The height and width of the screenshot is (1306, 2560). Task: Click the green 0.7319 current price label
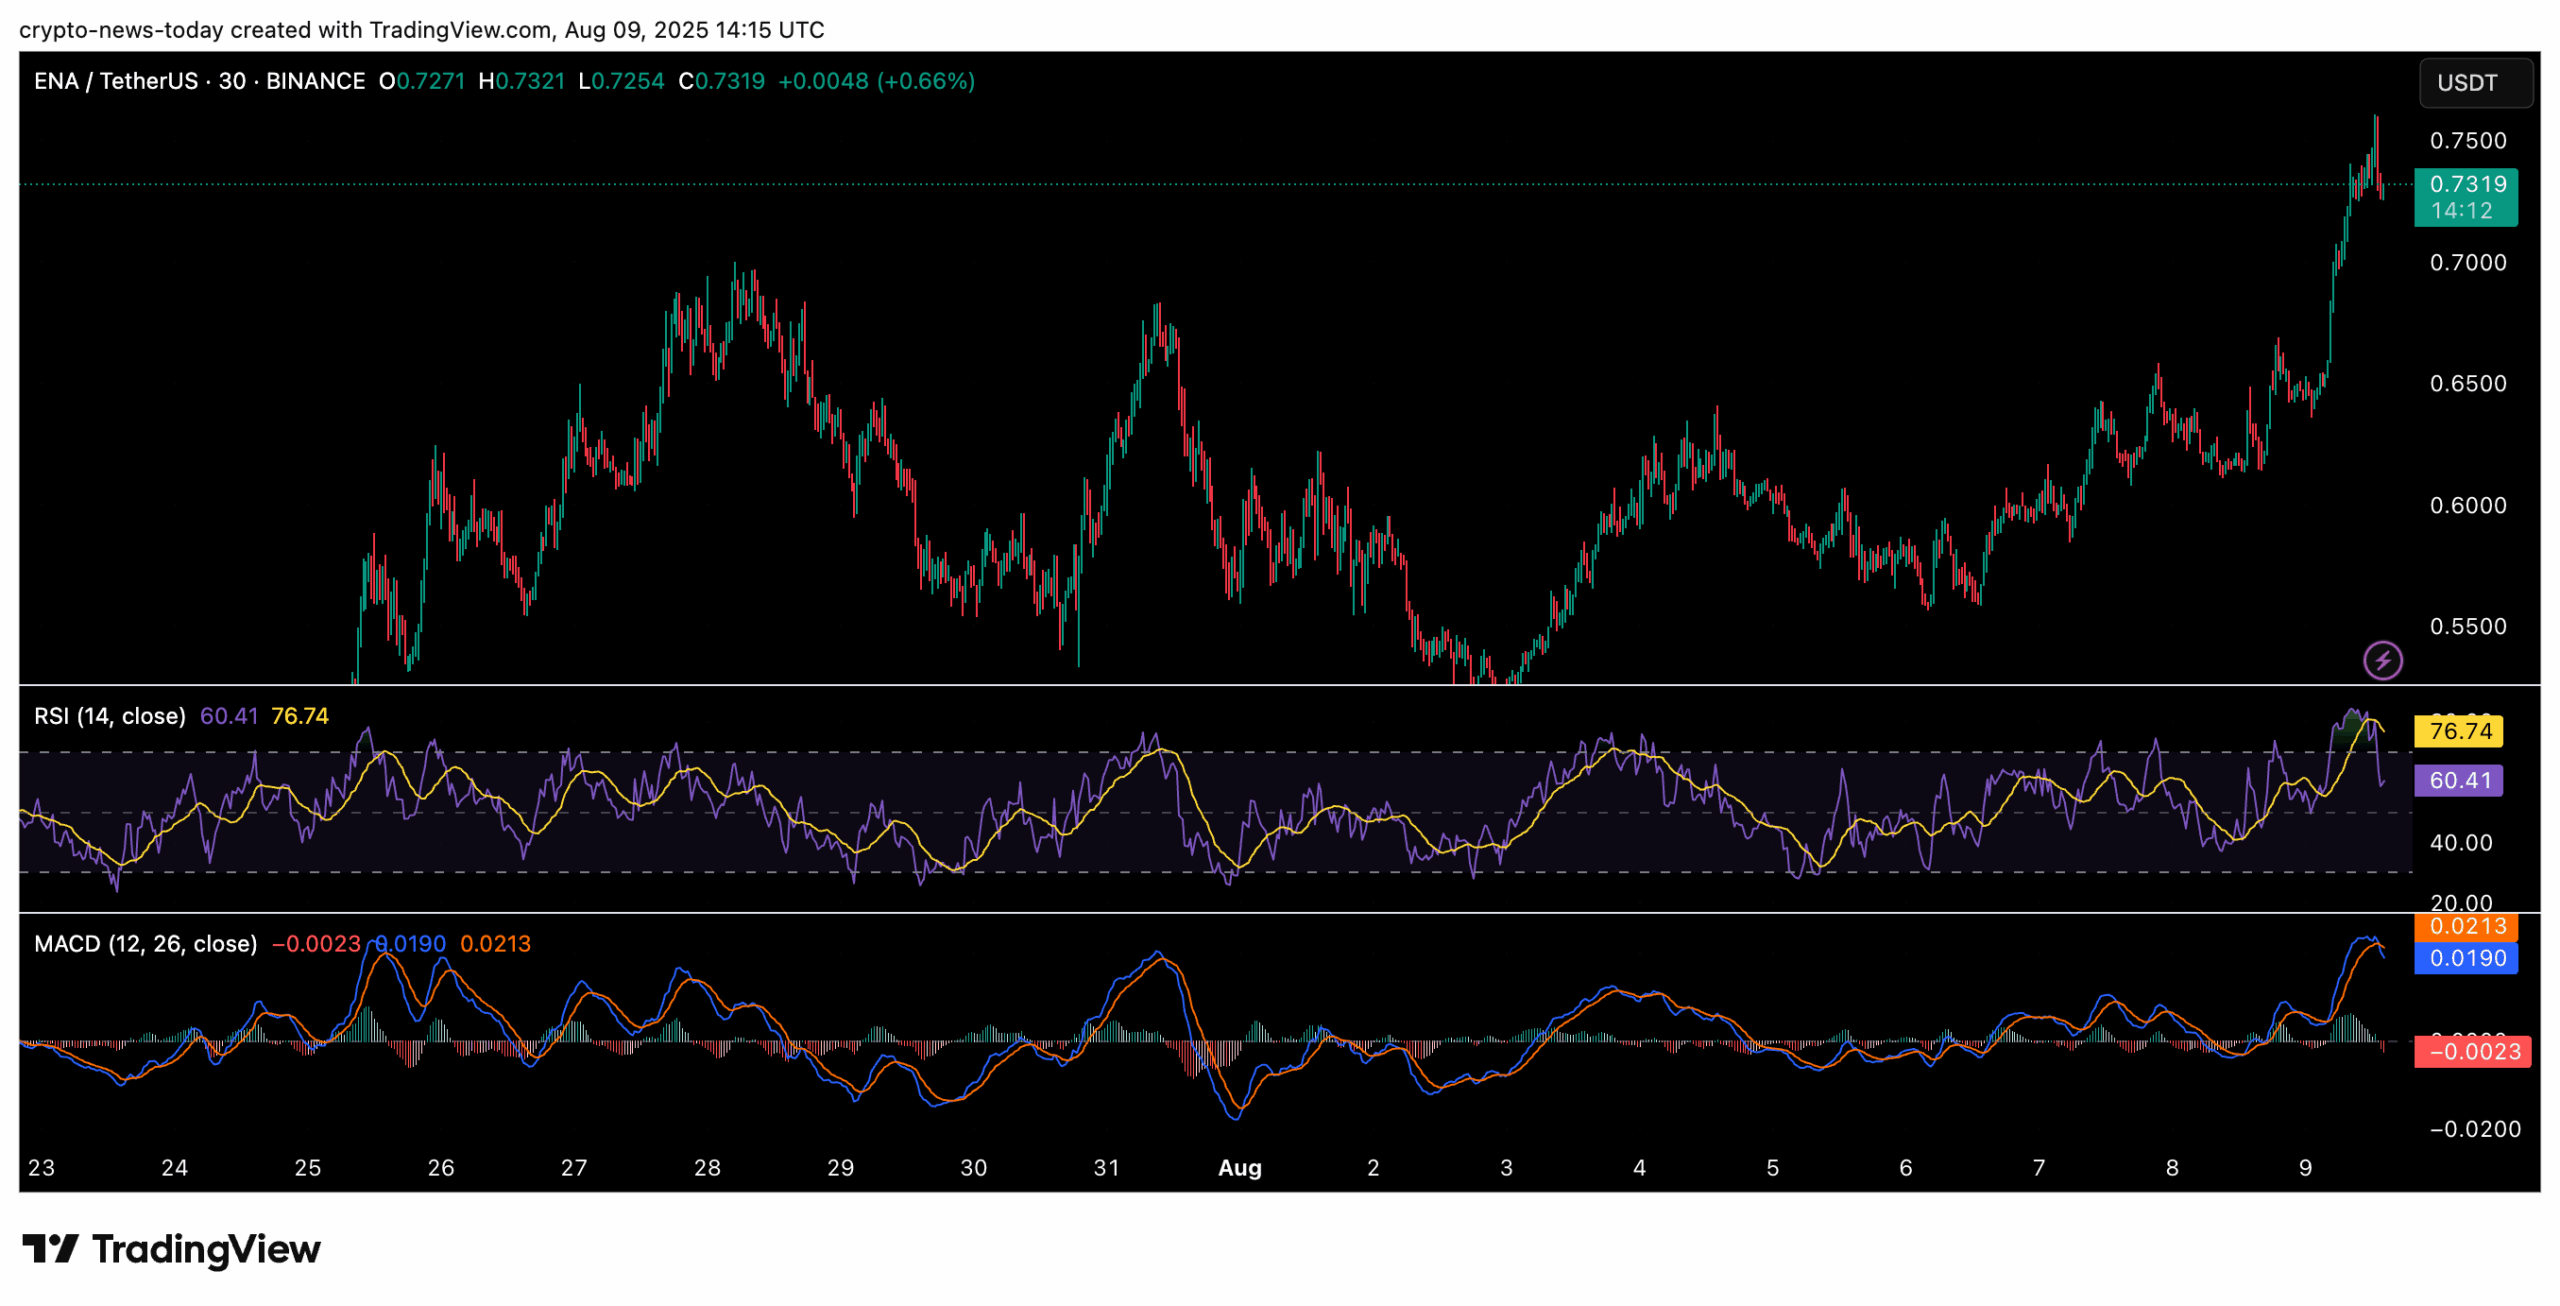pos(2467,184)
